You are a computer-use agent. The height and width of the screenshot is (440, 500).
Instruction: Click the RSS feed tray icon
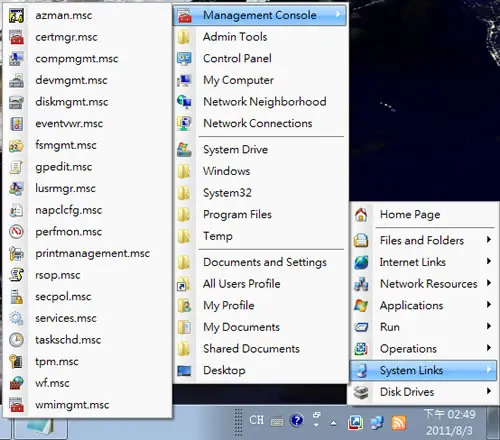click(x=399, y=423)
